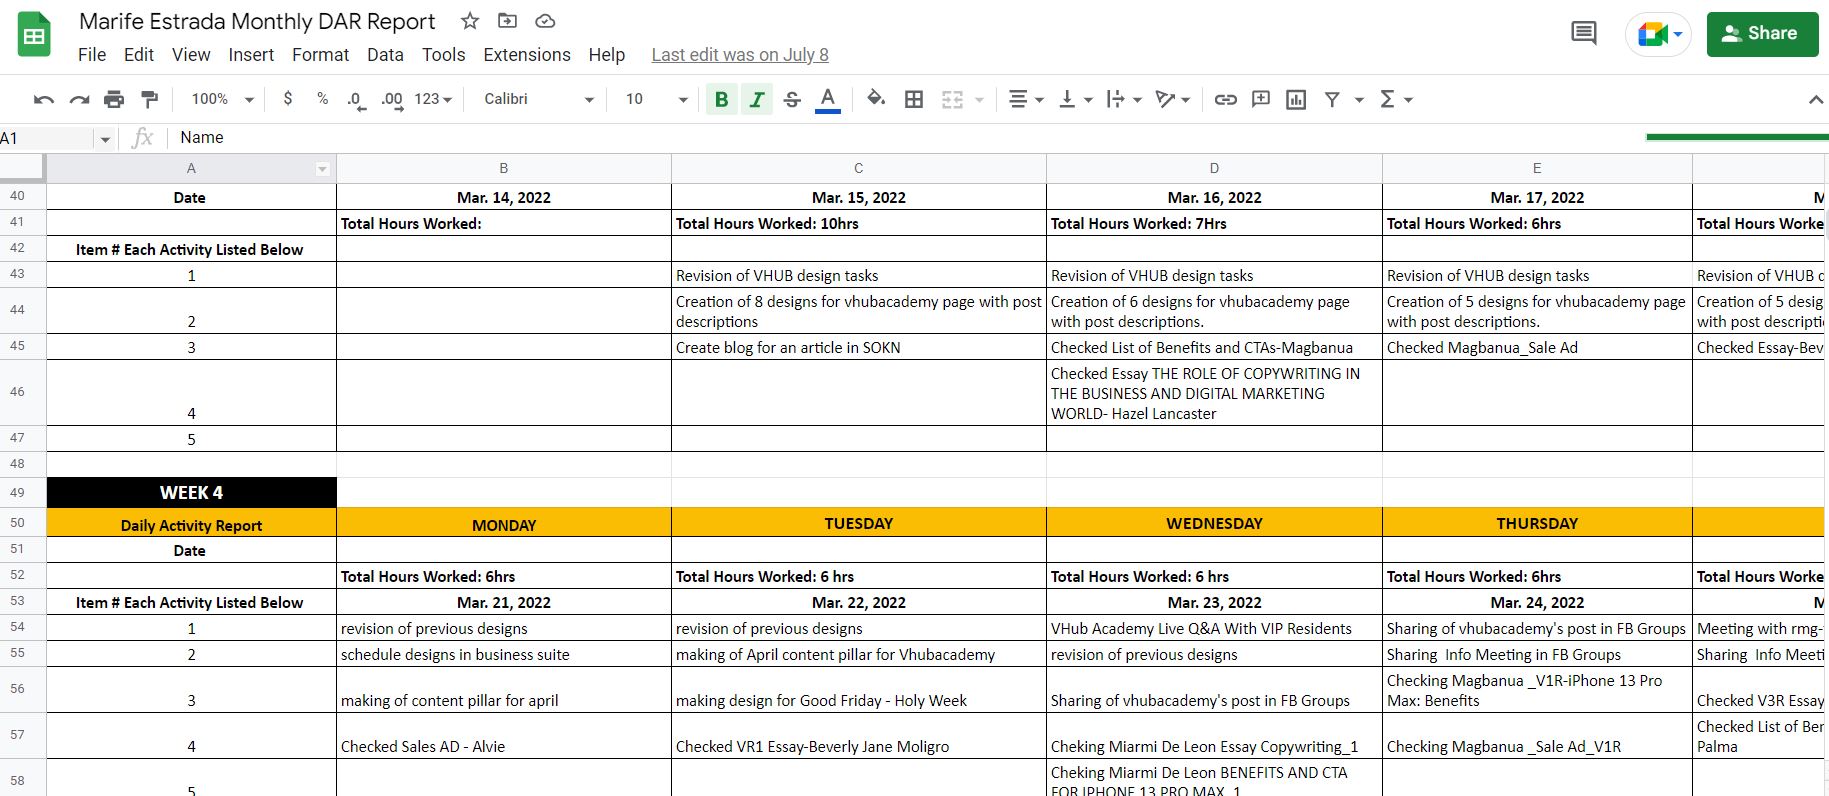This screenshot has width=1829, height=796.
Task: Toggle strikethrough formatting
Action: pos(792,99)
